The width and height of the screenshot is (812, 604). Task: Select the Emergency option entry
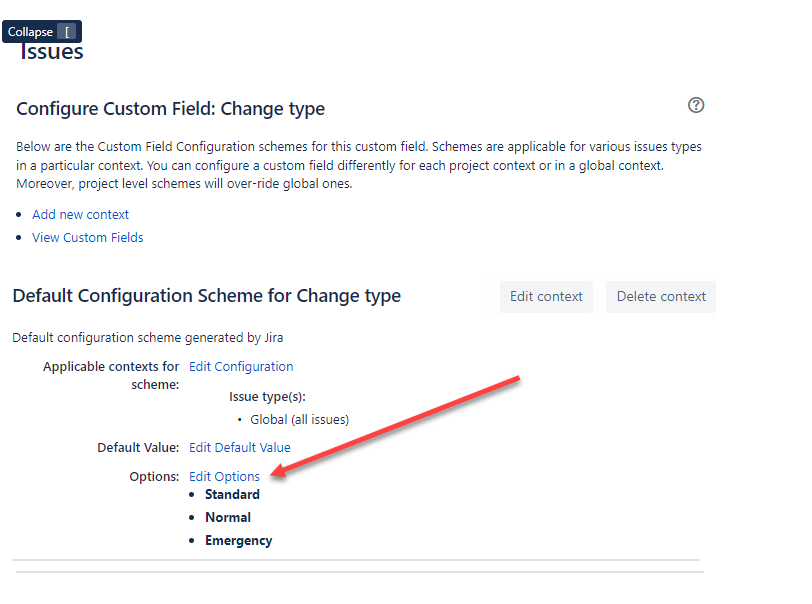pos(239,540)
